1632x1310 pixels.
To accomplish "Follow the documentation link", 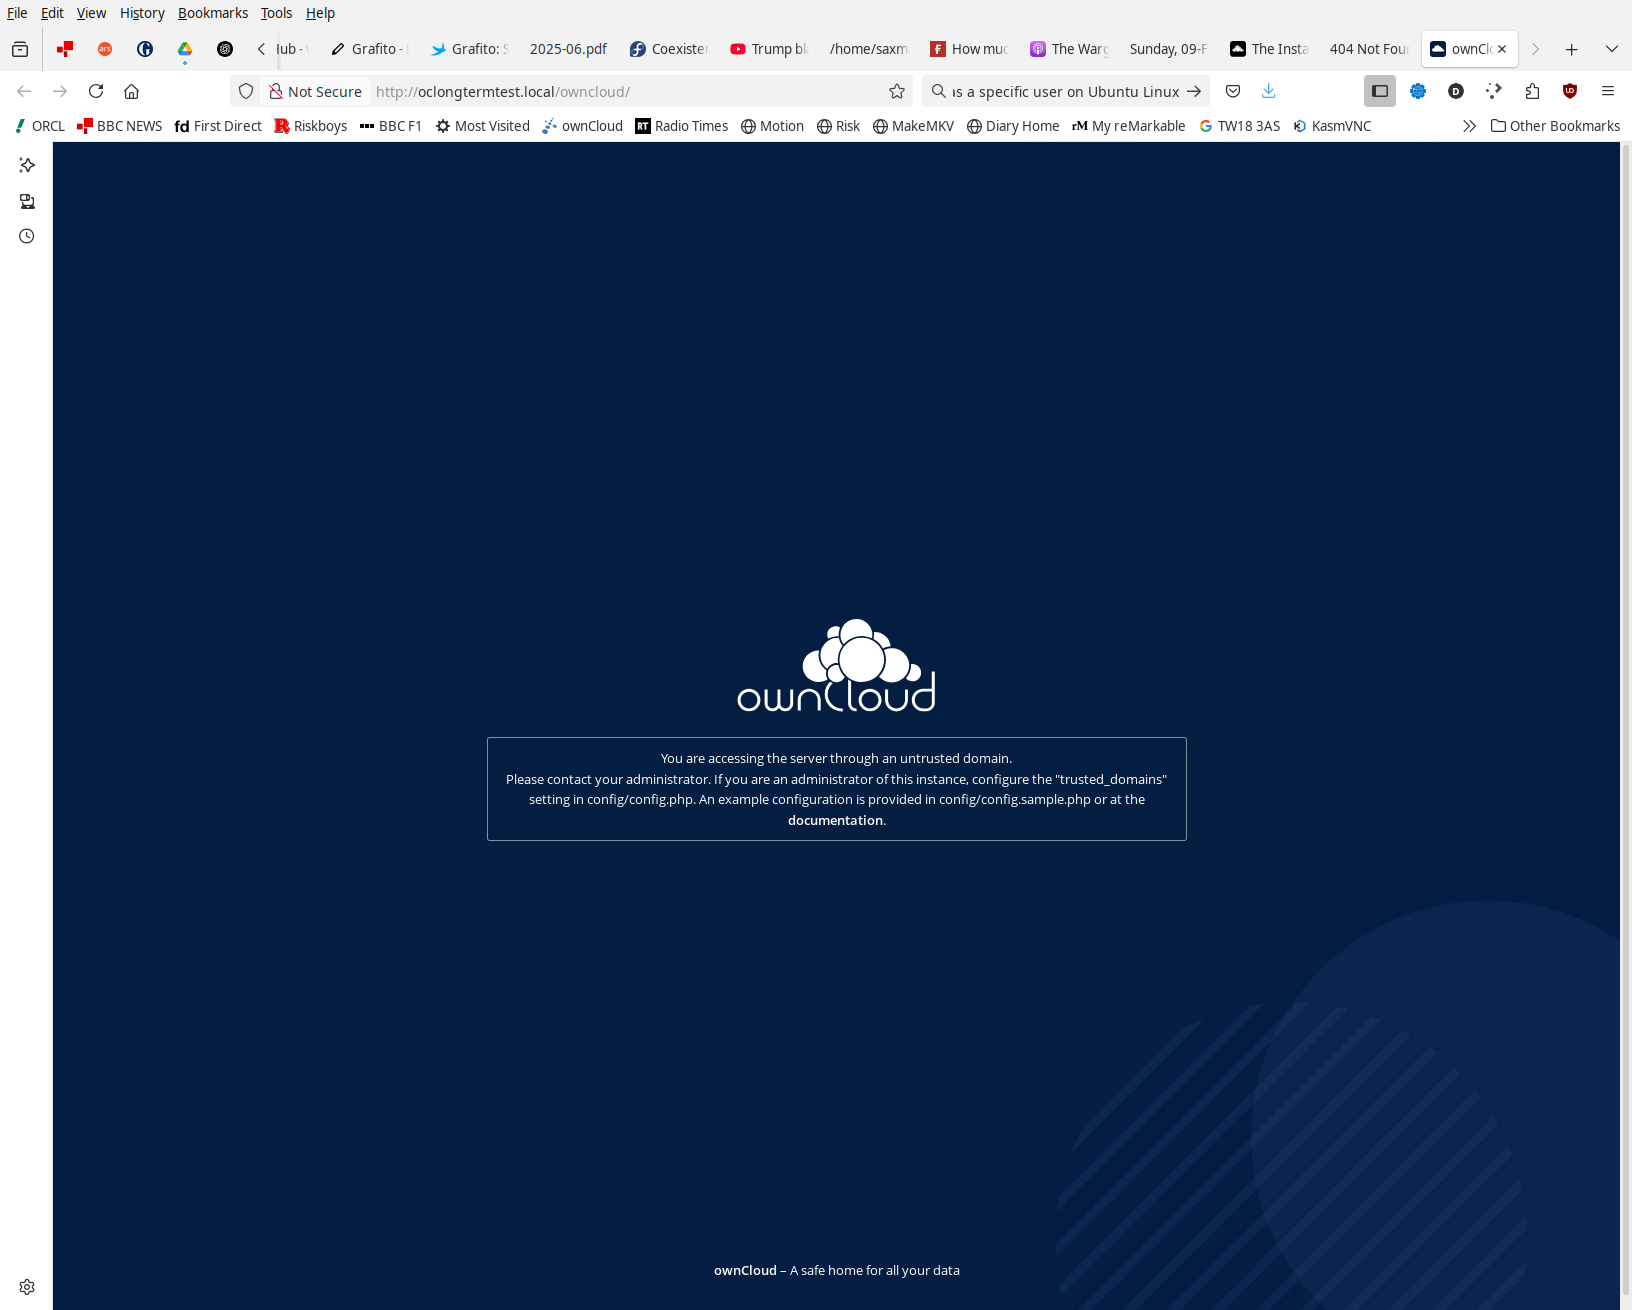I will [x=835, y=820].
